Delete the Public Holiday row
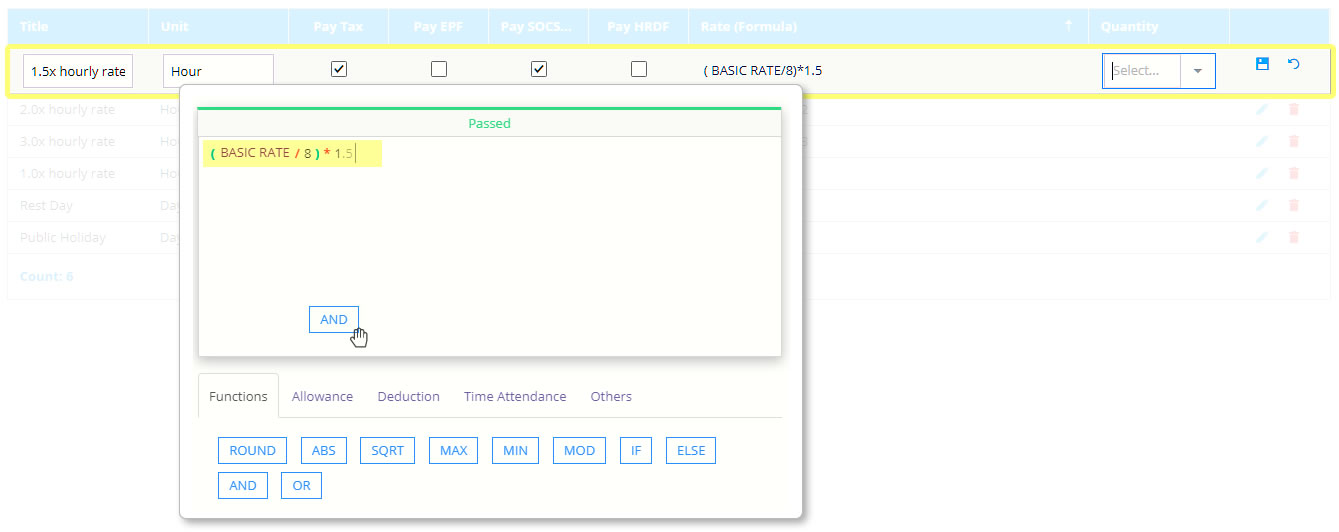This screenshot has width=1339, height=532. coord(1294,238)
